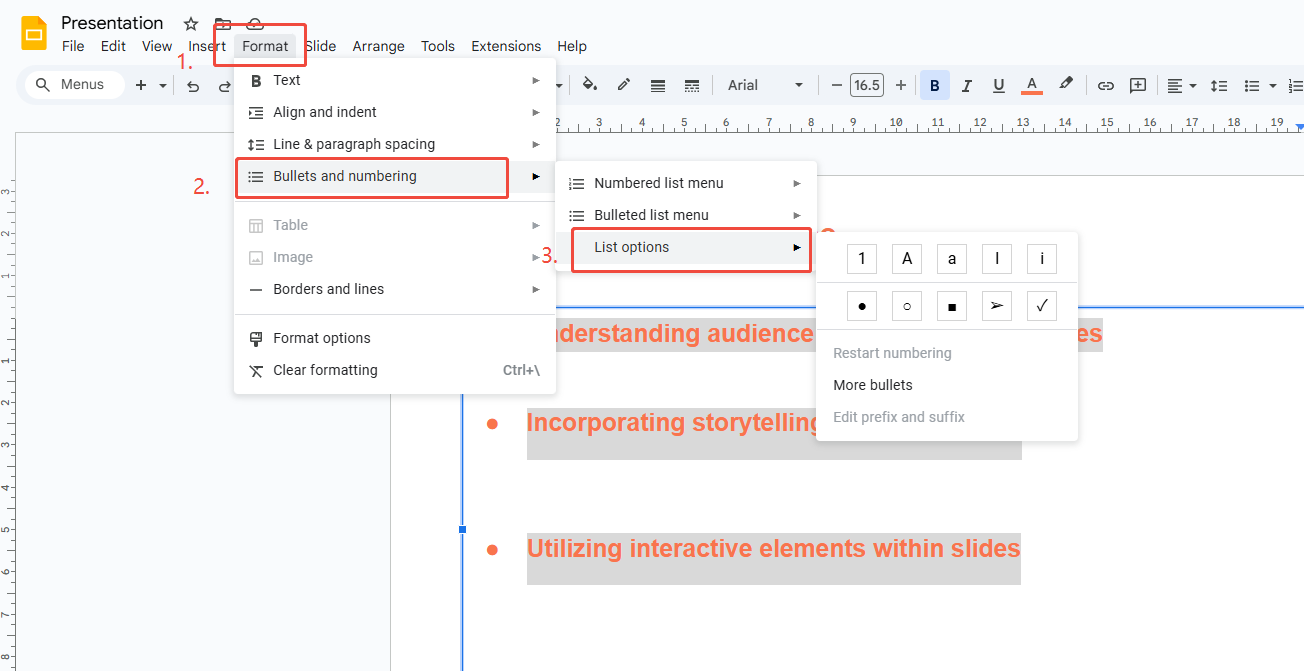
Task: Click the insert link icon
Action: pyautogui.click(x=1105, y=86)
